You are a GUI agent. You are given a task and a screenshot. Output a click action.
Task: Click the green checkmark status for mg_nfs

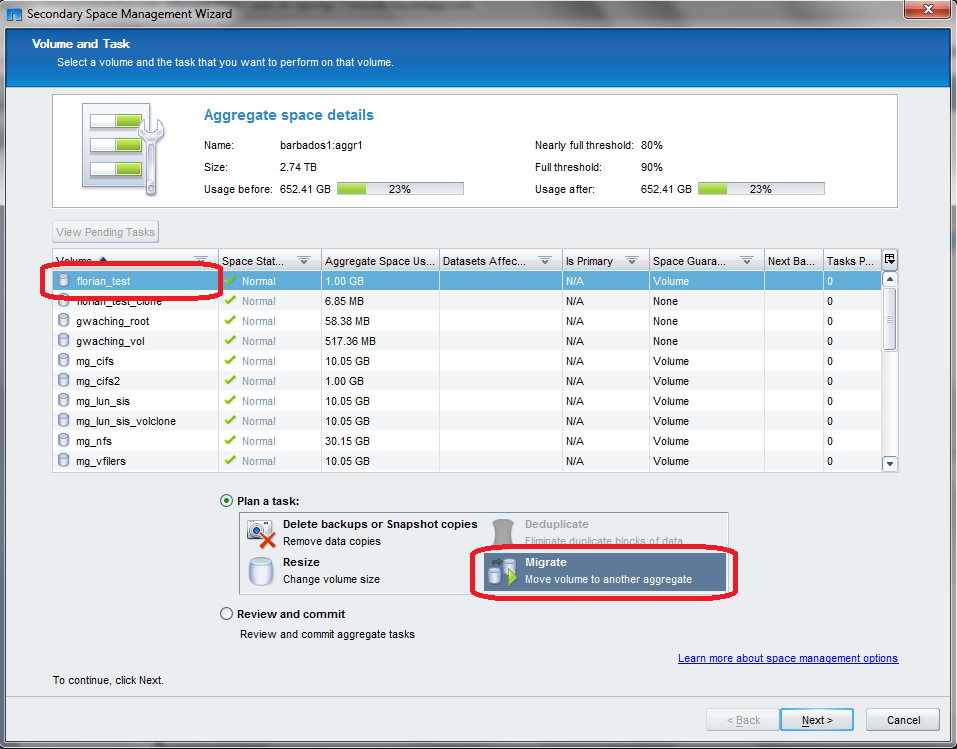click(230, 441)
